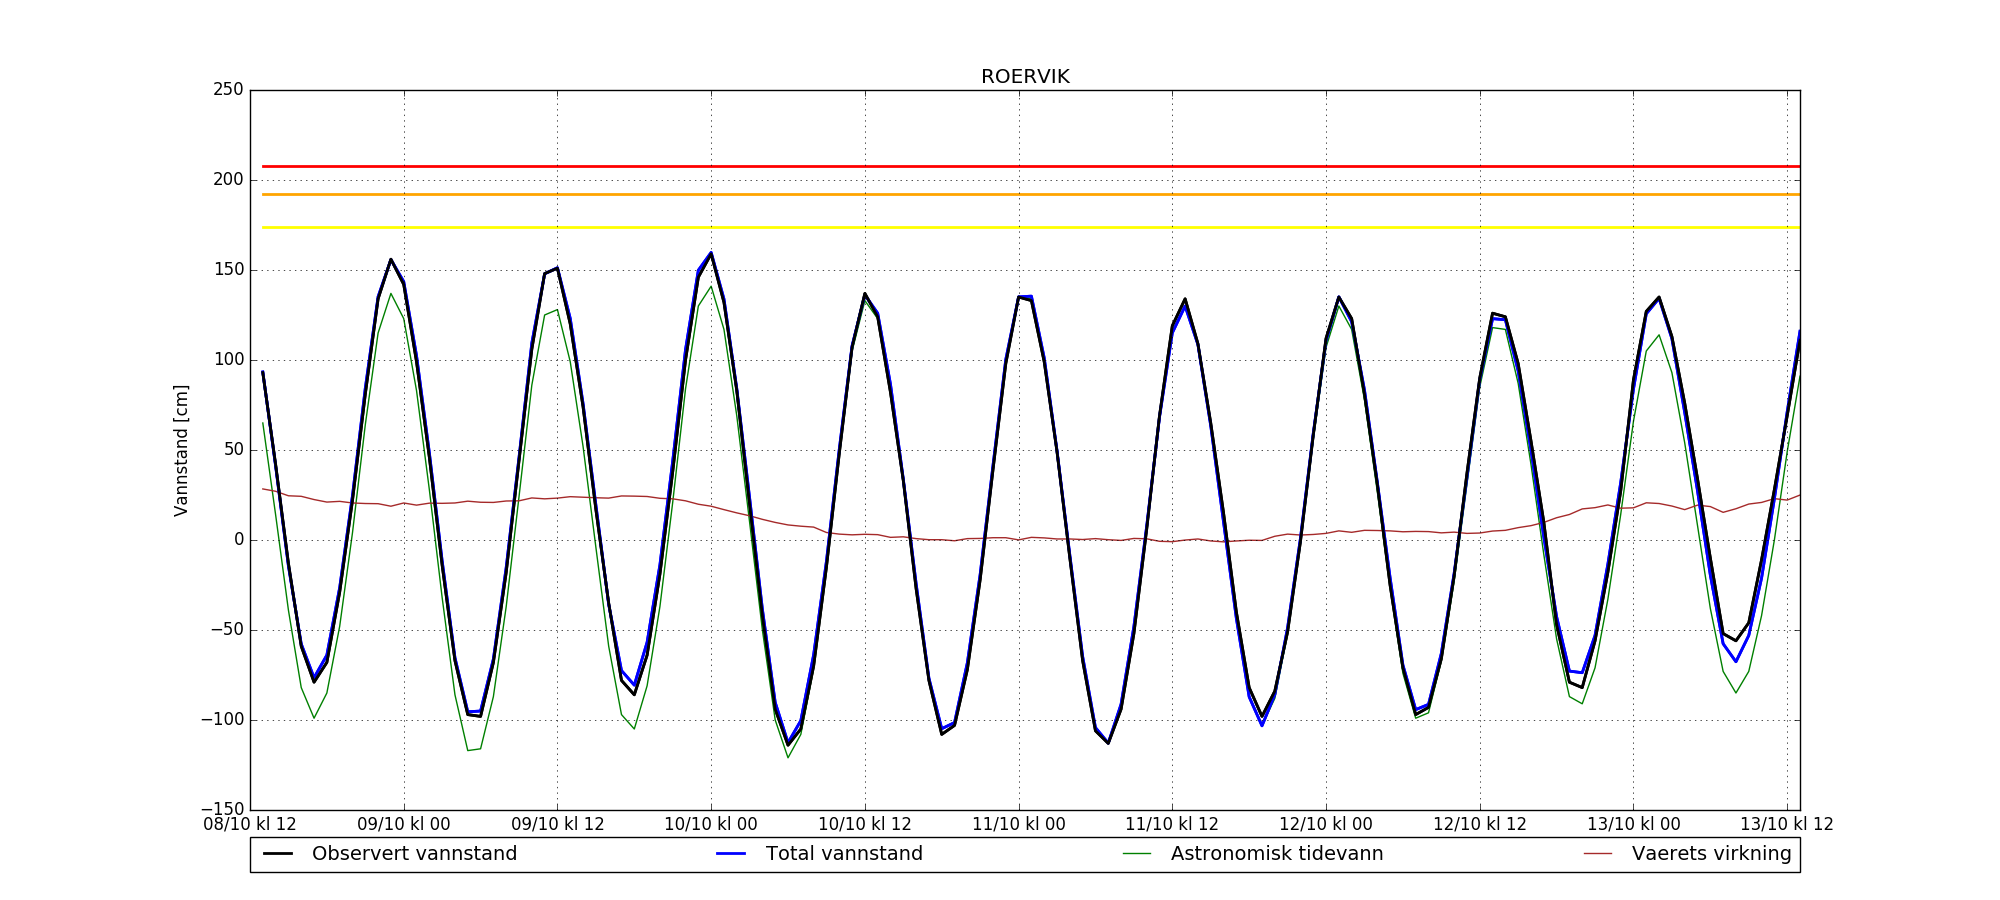Click the ROERVIK chart title
This screenshot has height=900, width=2000.
[1025, 77]
